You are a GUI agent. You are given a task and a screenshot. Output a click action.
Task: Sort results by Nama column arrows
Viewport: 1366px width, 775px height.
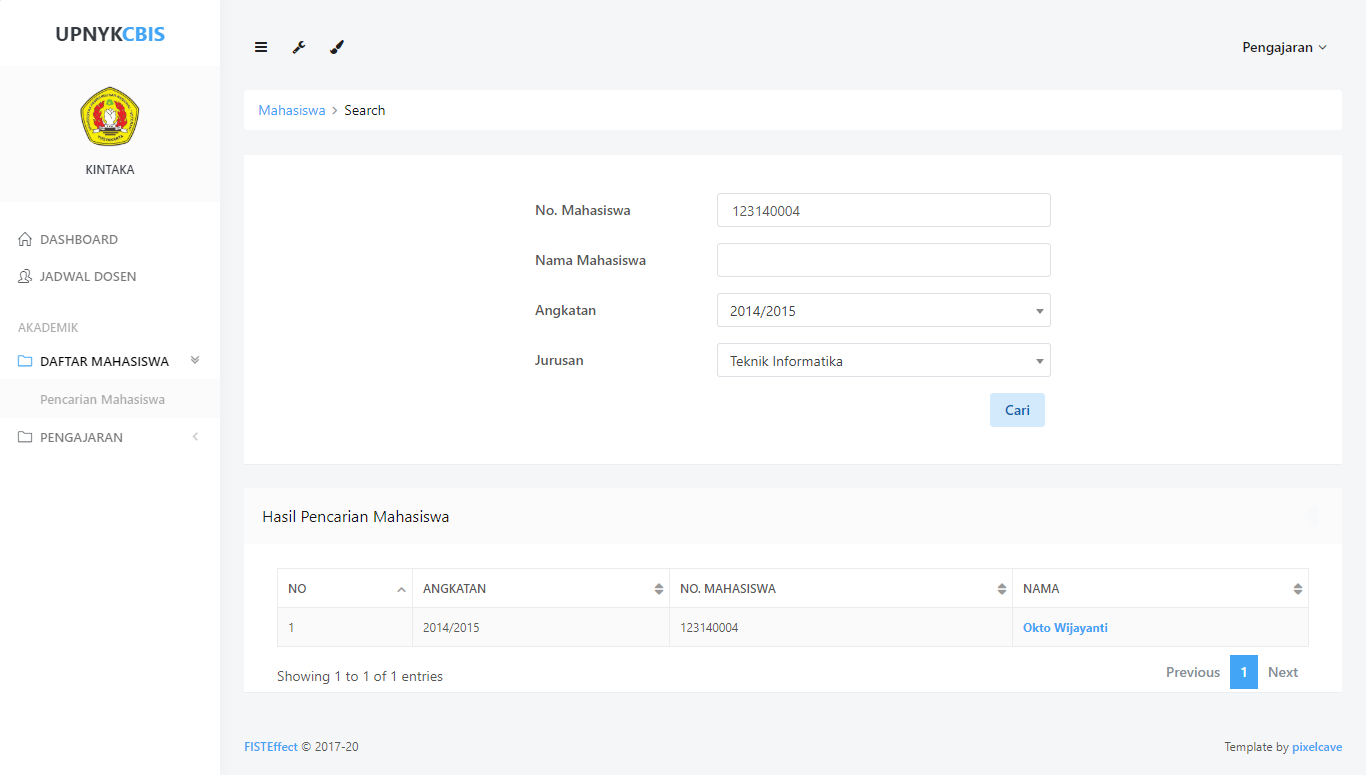pos(1297,589)
